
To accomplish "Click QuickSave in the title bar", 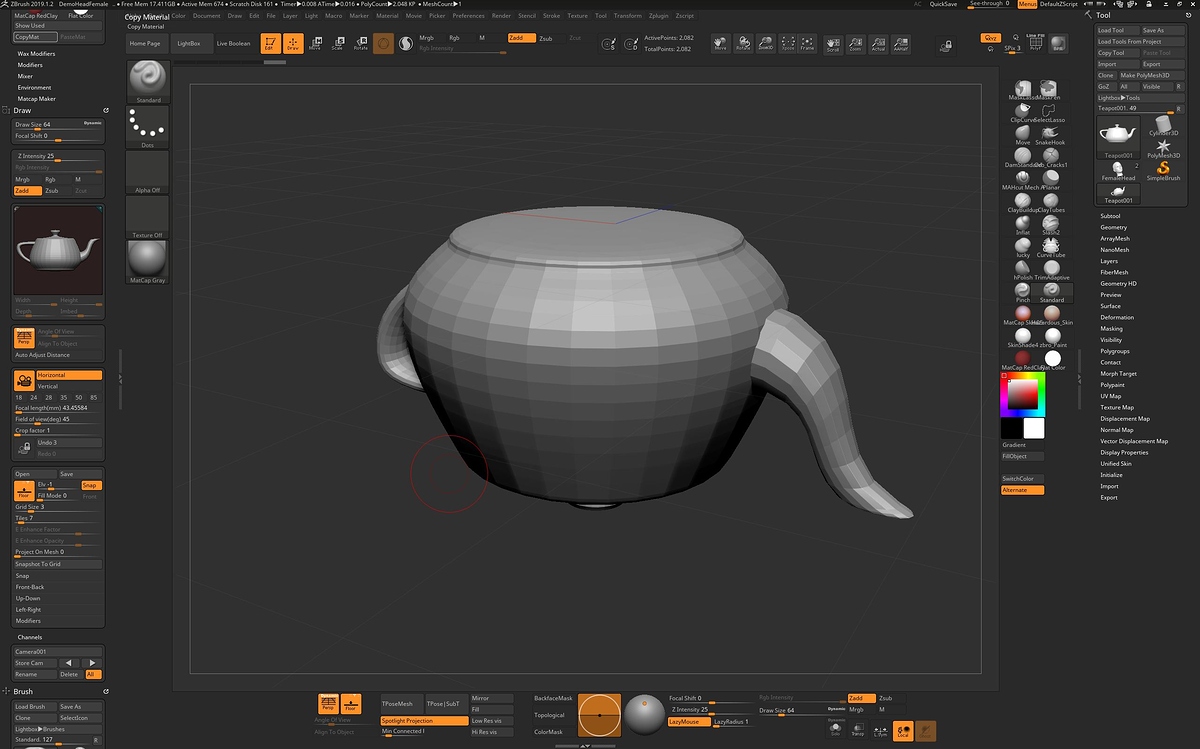I will tap(943, 5).
